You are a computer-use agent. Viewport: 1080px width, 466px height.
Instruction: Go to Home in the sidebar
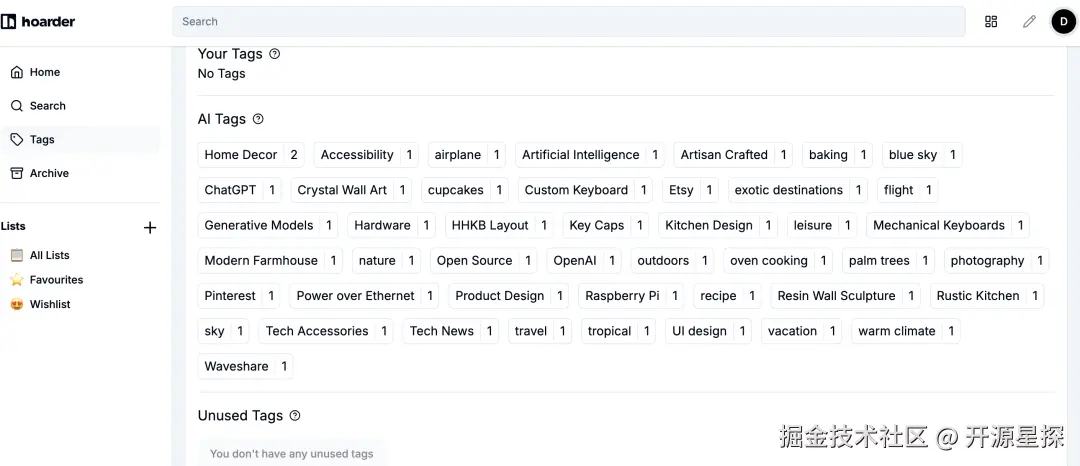tap(45, 72)
